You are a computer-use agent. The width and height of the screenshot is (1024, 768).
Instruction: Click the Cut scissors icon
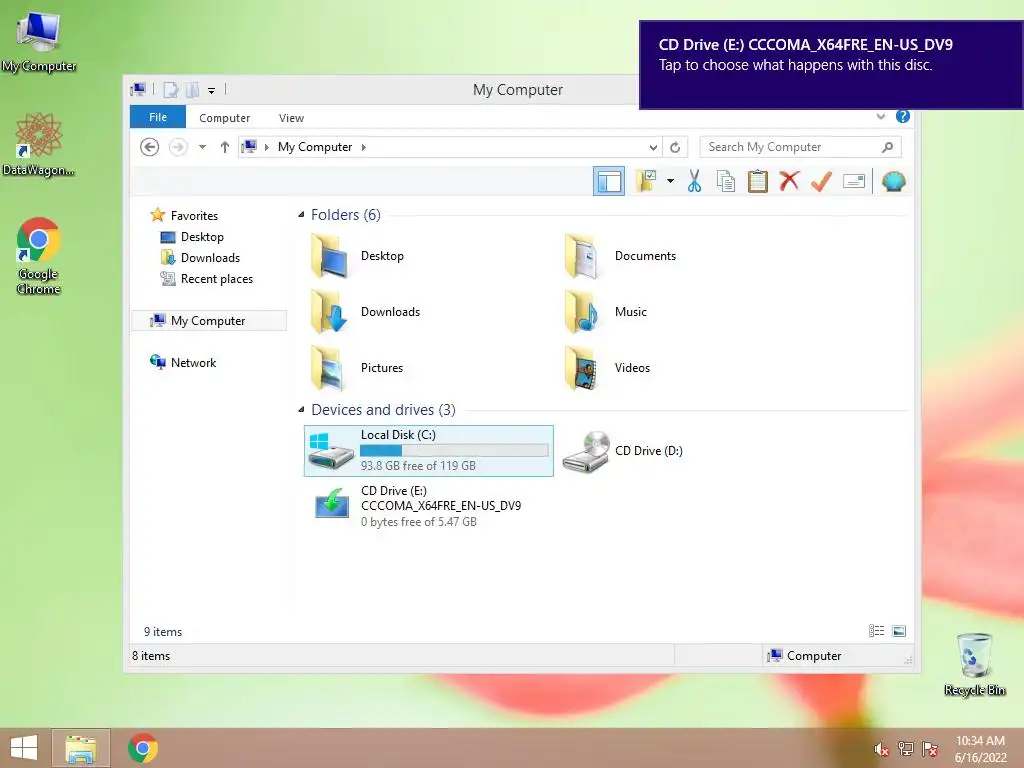click(694, 181)
